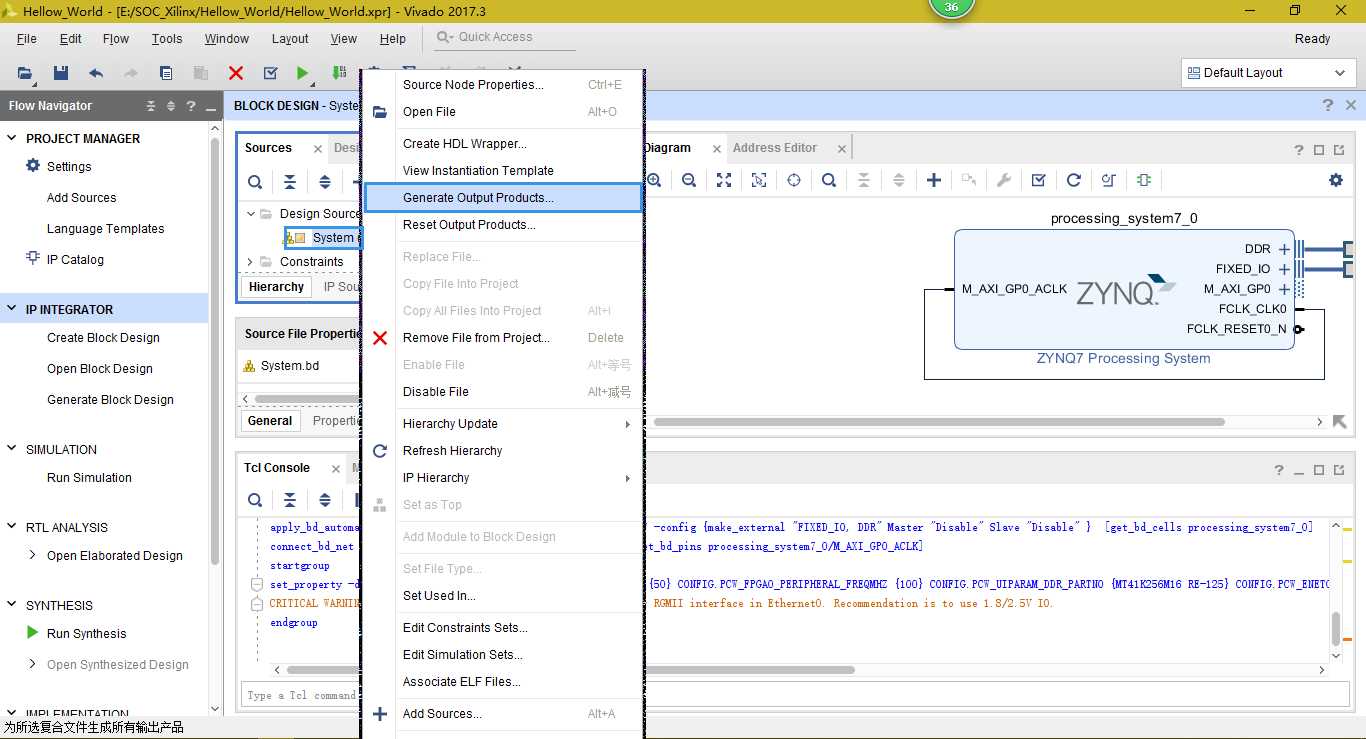This screenshot has width=1366, height=739.
Task: Click Generate Block Design link
Action: click(110, 399)
